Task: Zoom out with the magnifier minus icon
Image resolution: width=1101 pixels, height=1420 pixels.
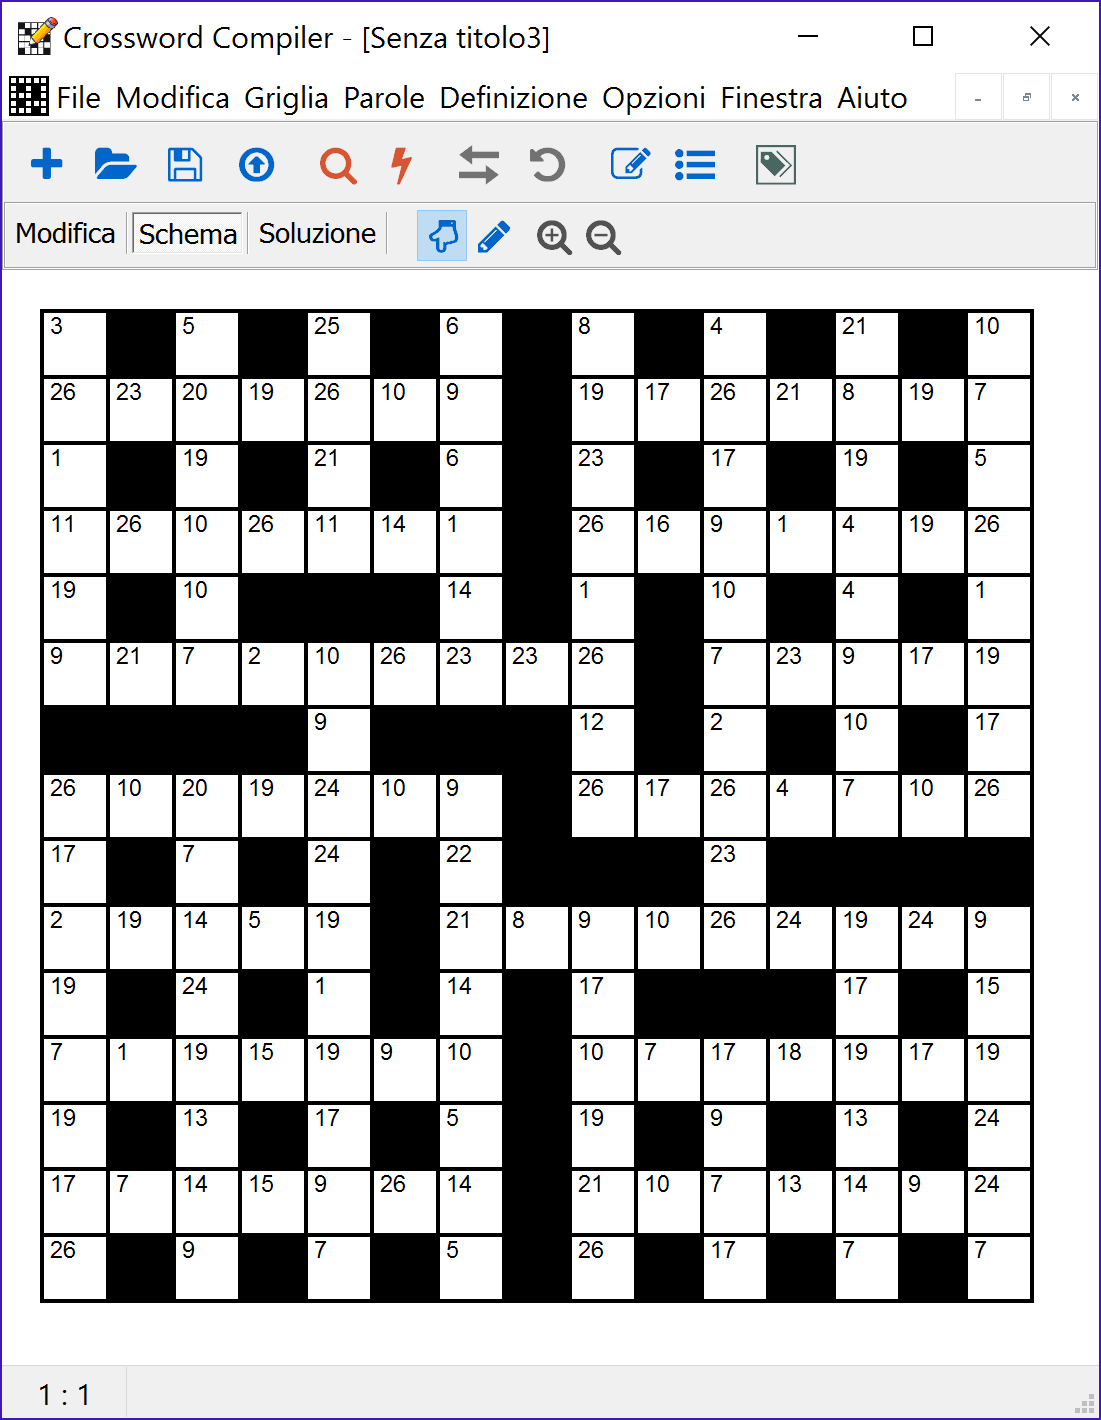Action: coord(604,237)
